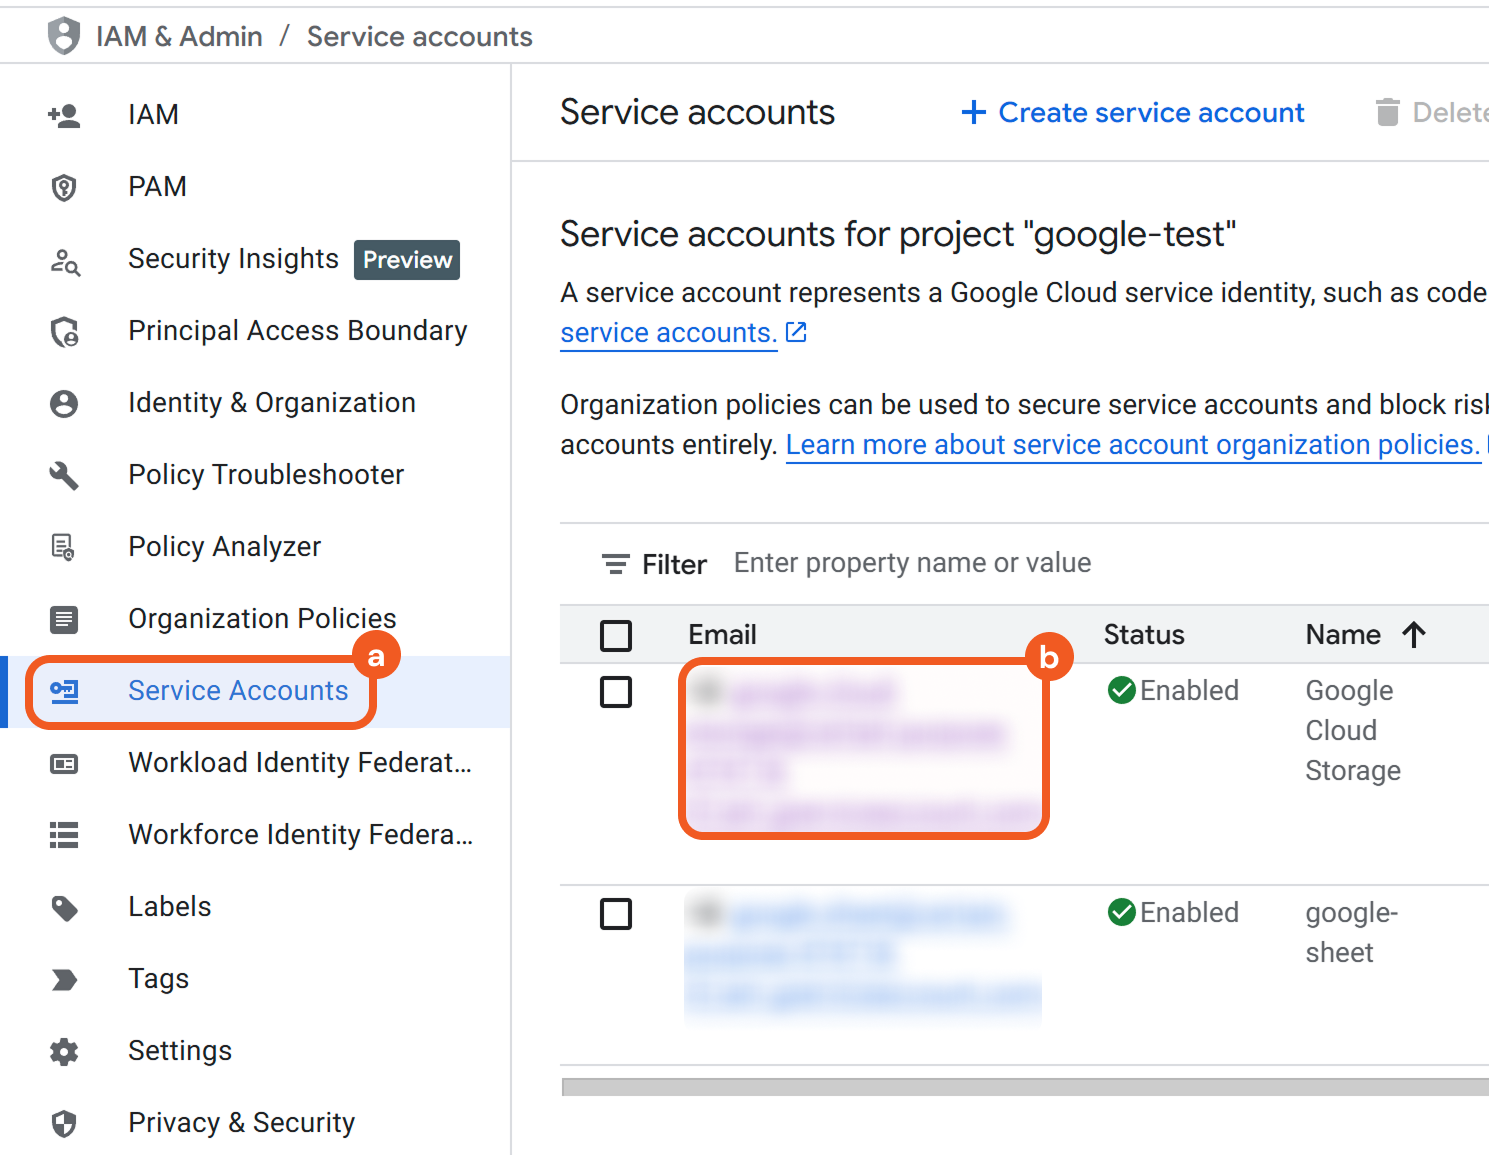Click the Email column header

722,635
